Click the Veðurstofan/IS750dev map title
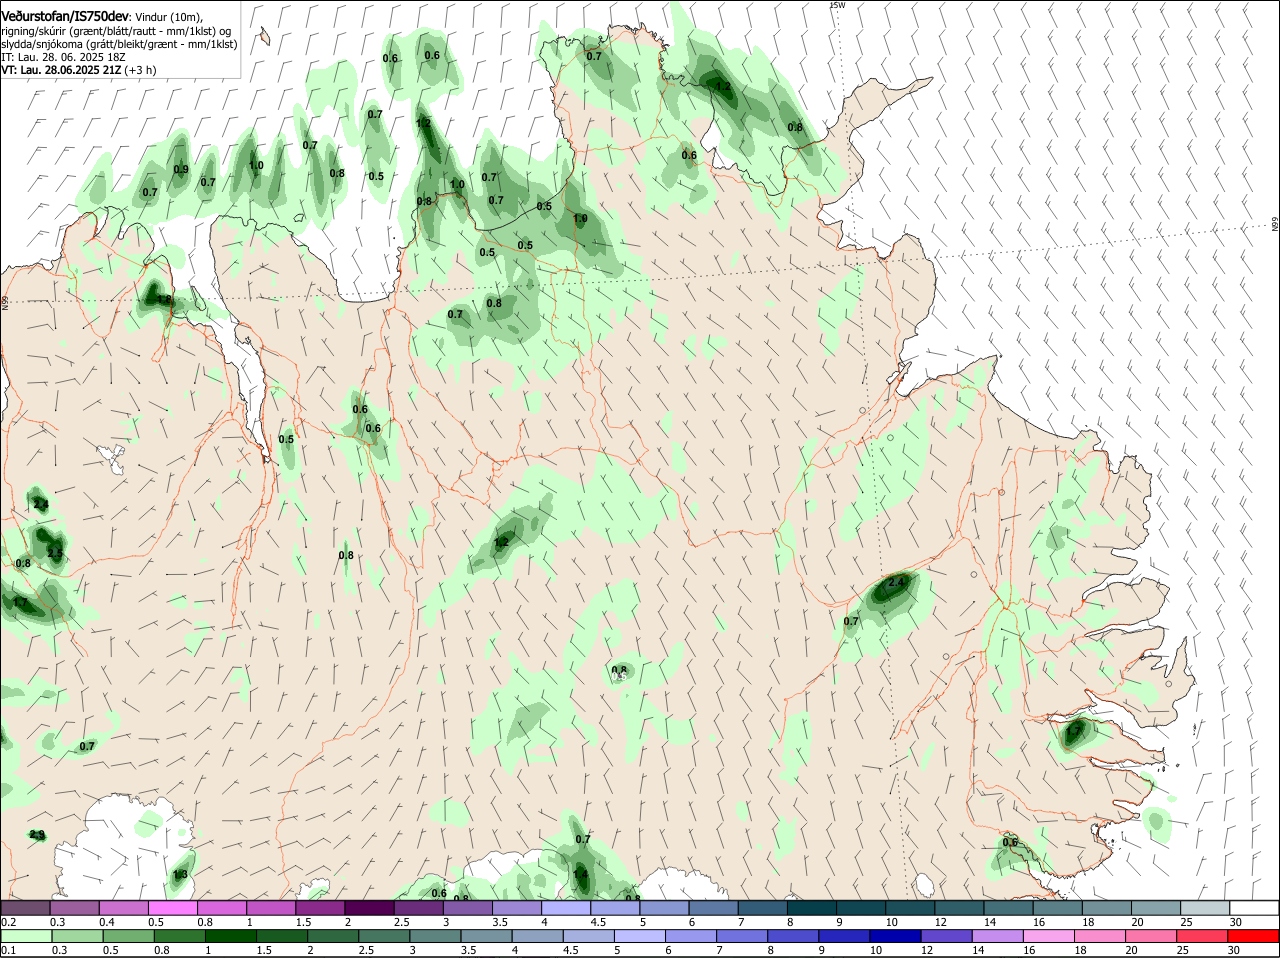 point(65,17)
